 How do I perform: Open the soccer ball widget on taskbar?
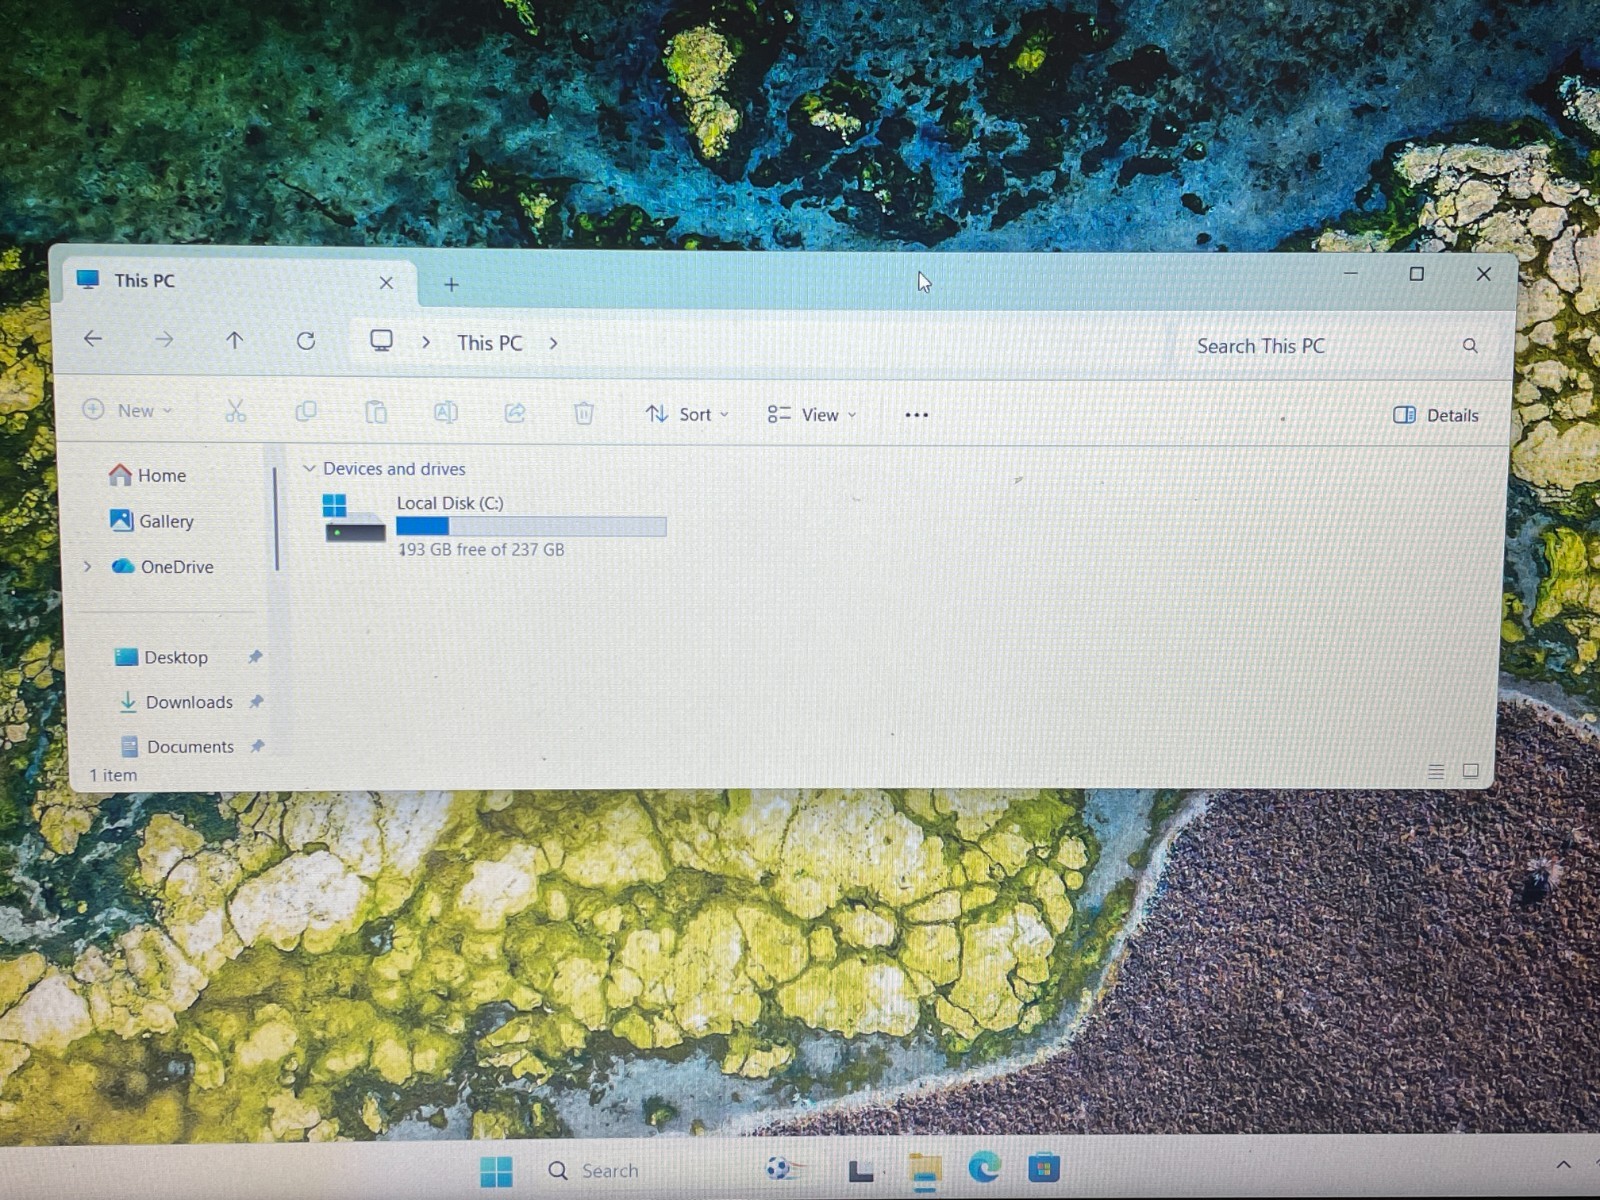point(783,1168)
